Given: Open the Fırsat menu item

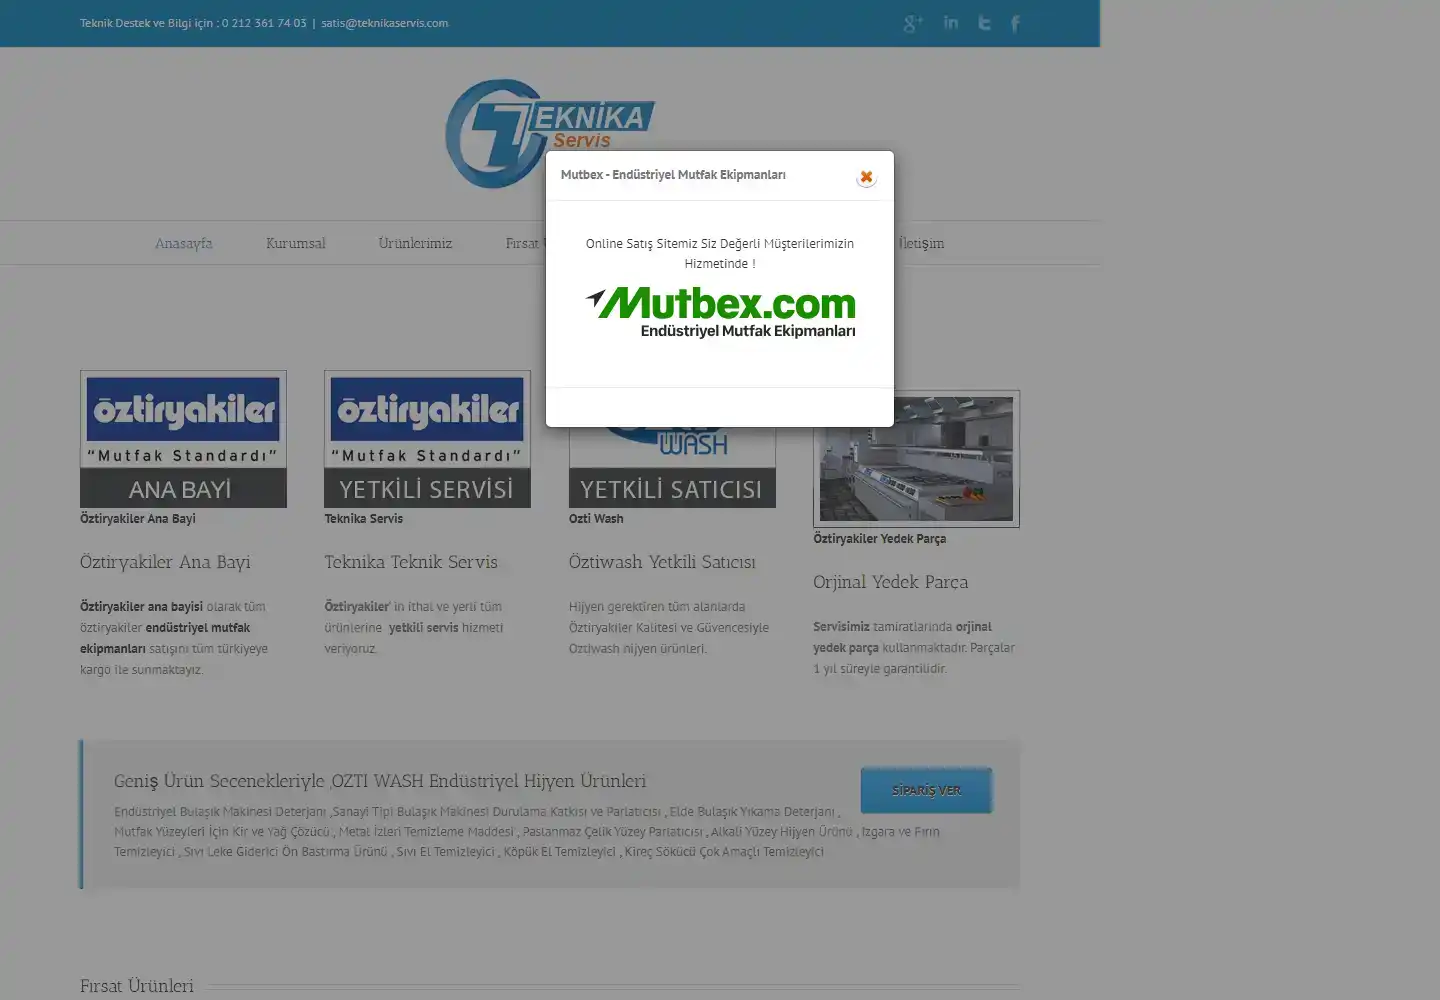Looking at the screenshot, I should (x=525, y=243).
